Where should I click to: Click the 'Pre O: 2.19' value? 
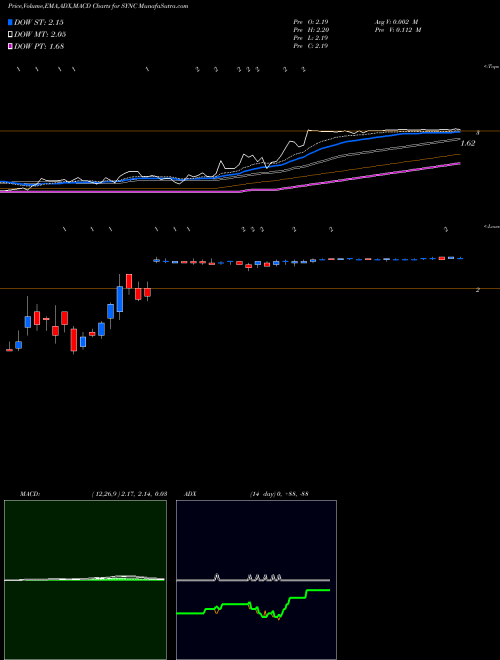(311, 21)
